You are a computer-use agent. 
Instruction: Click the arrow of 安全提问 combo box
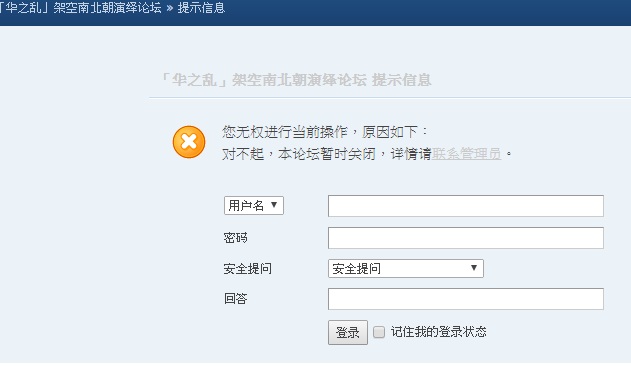[474, 268]
